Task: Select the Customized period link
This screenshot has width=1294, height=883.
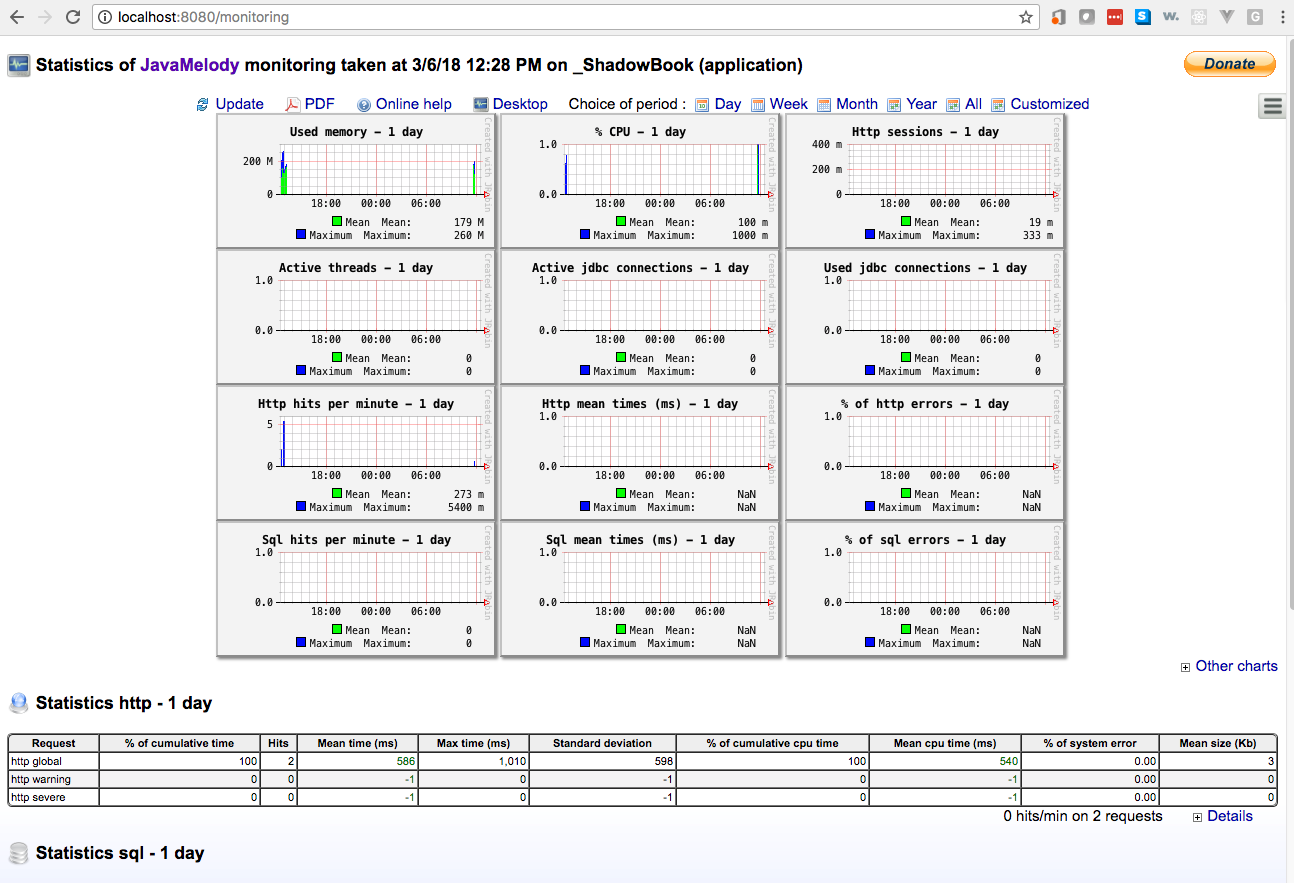Action: [x=1050, y=104]
